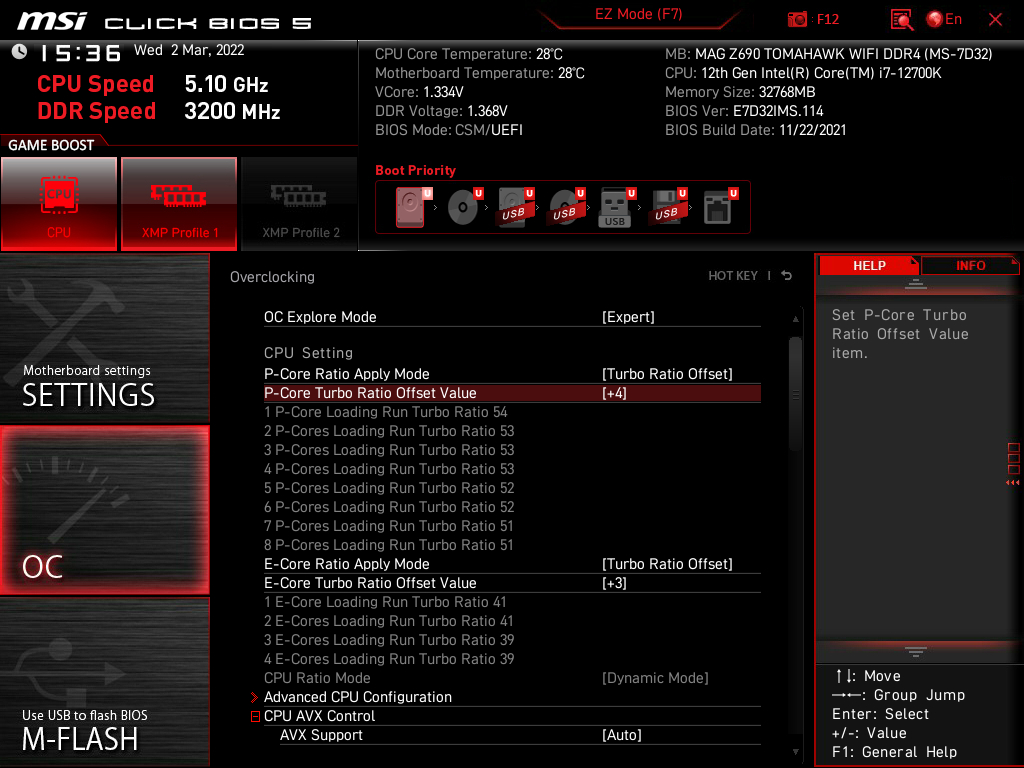This screenshot has height=768, width=1024.
Task: Select 5 P-Cores Loading Run Turbo Ratio 52
Action: [x=389, y=488]
